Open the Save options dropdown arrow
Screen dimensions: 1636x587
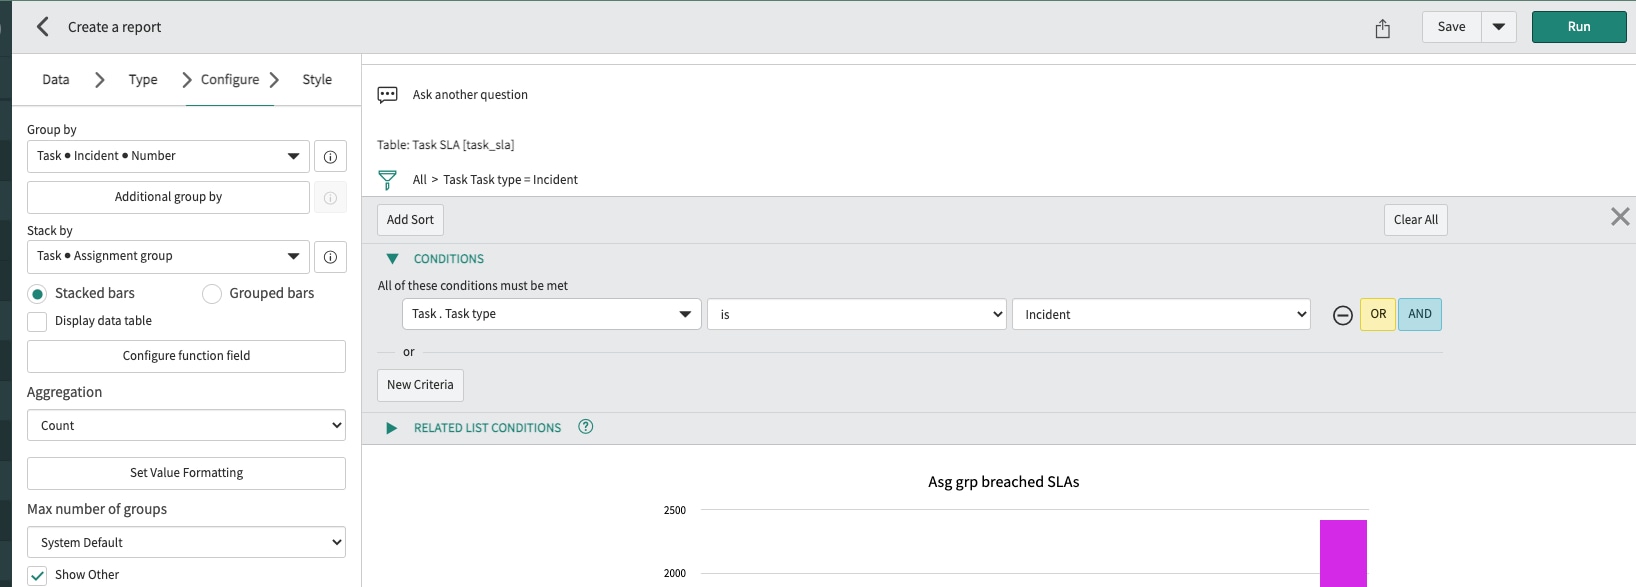pos(1499,27)
